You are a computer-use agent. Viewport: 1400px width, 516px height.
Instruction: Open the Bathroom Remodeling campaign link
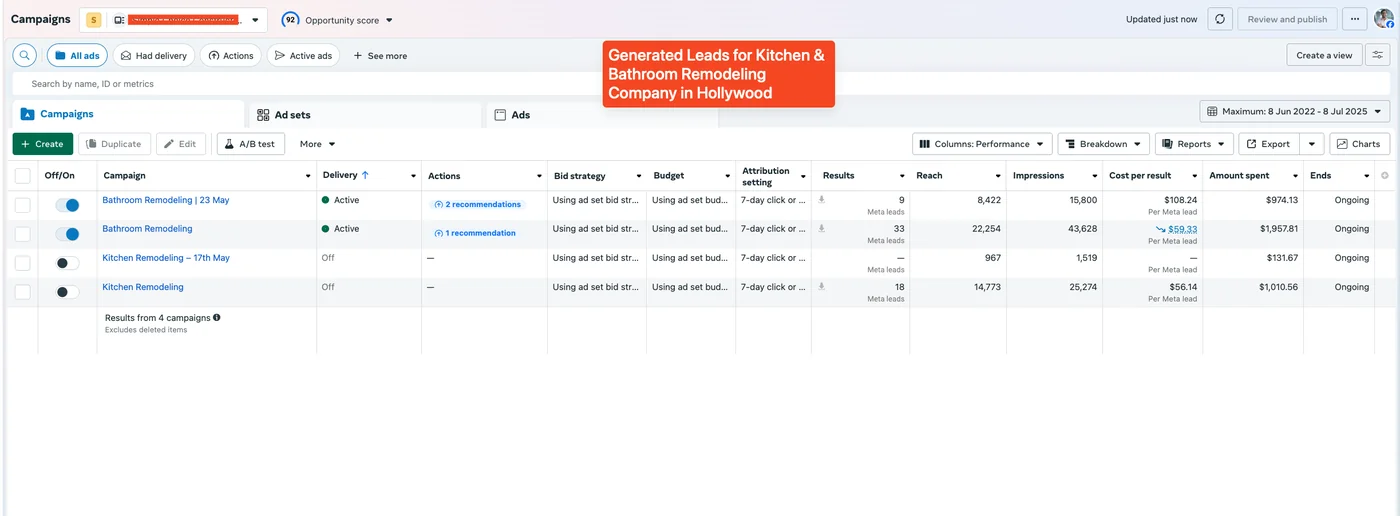[x=147, y=229]
